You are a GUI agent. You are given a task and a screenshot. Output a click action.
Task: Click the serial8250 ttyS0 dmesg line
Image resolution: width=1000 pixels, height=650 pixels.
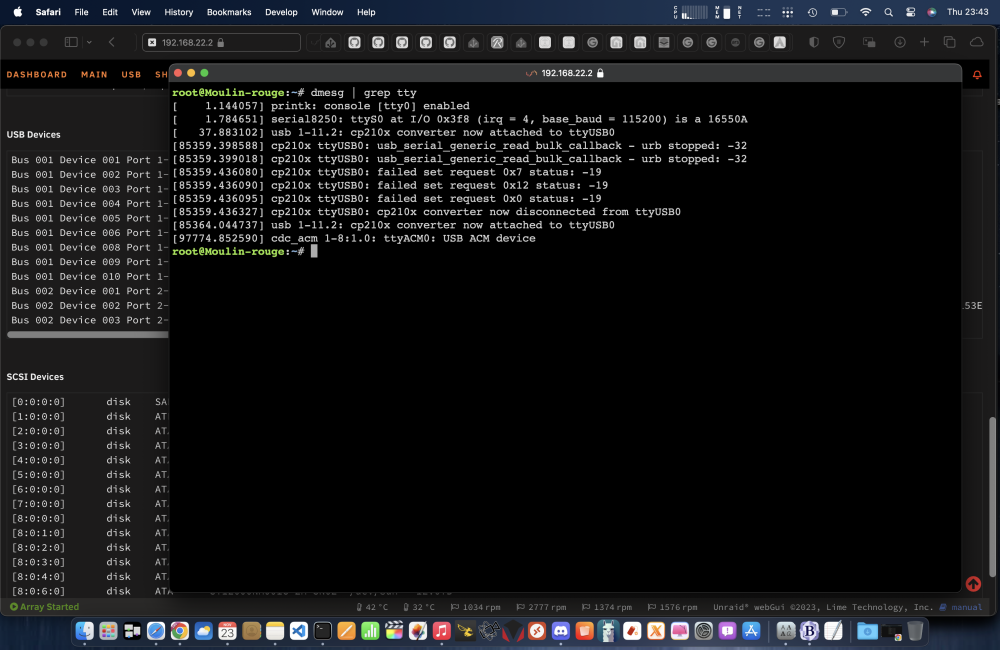[x=459, y=119]
